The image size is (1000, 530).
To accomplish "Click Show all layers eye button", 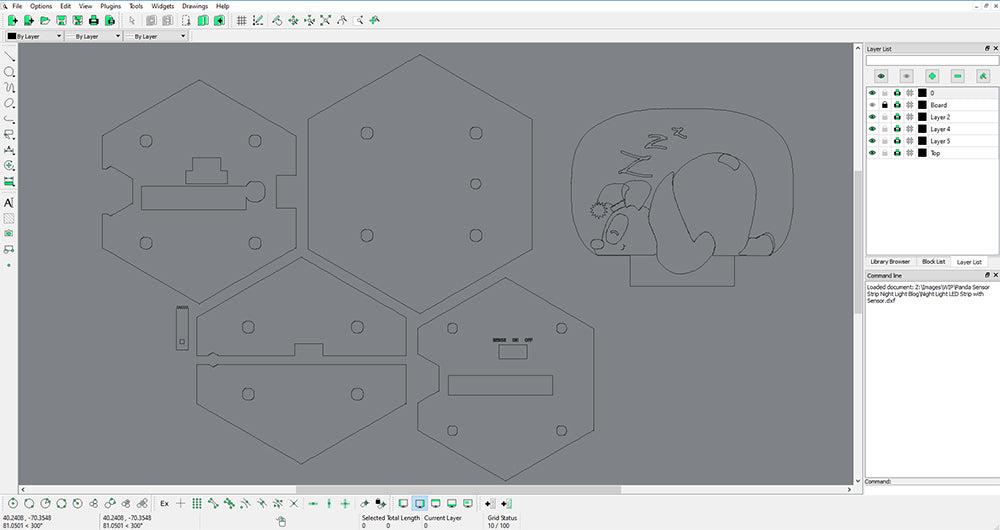I will point(881,77).
